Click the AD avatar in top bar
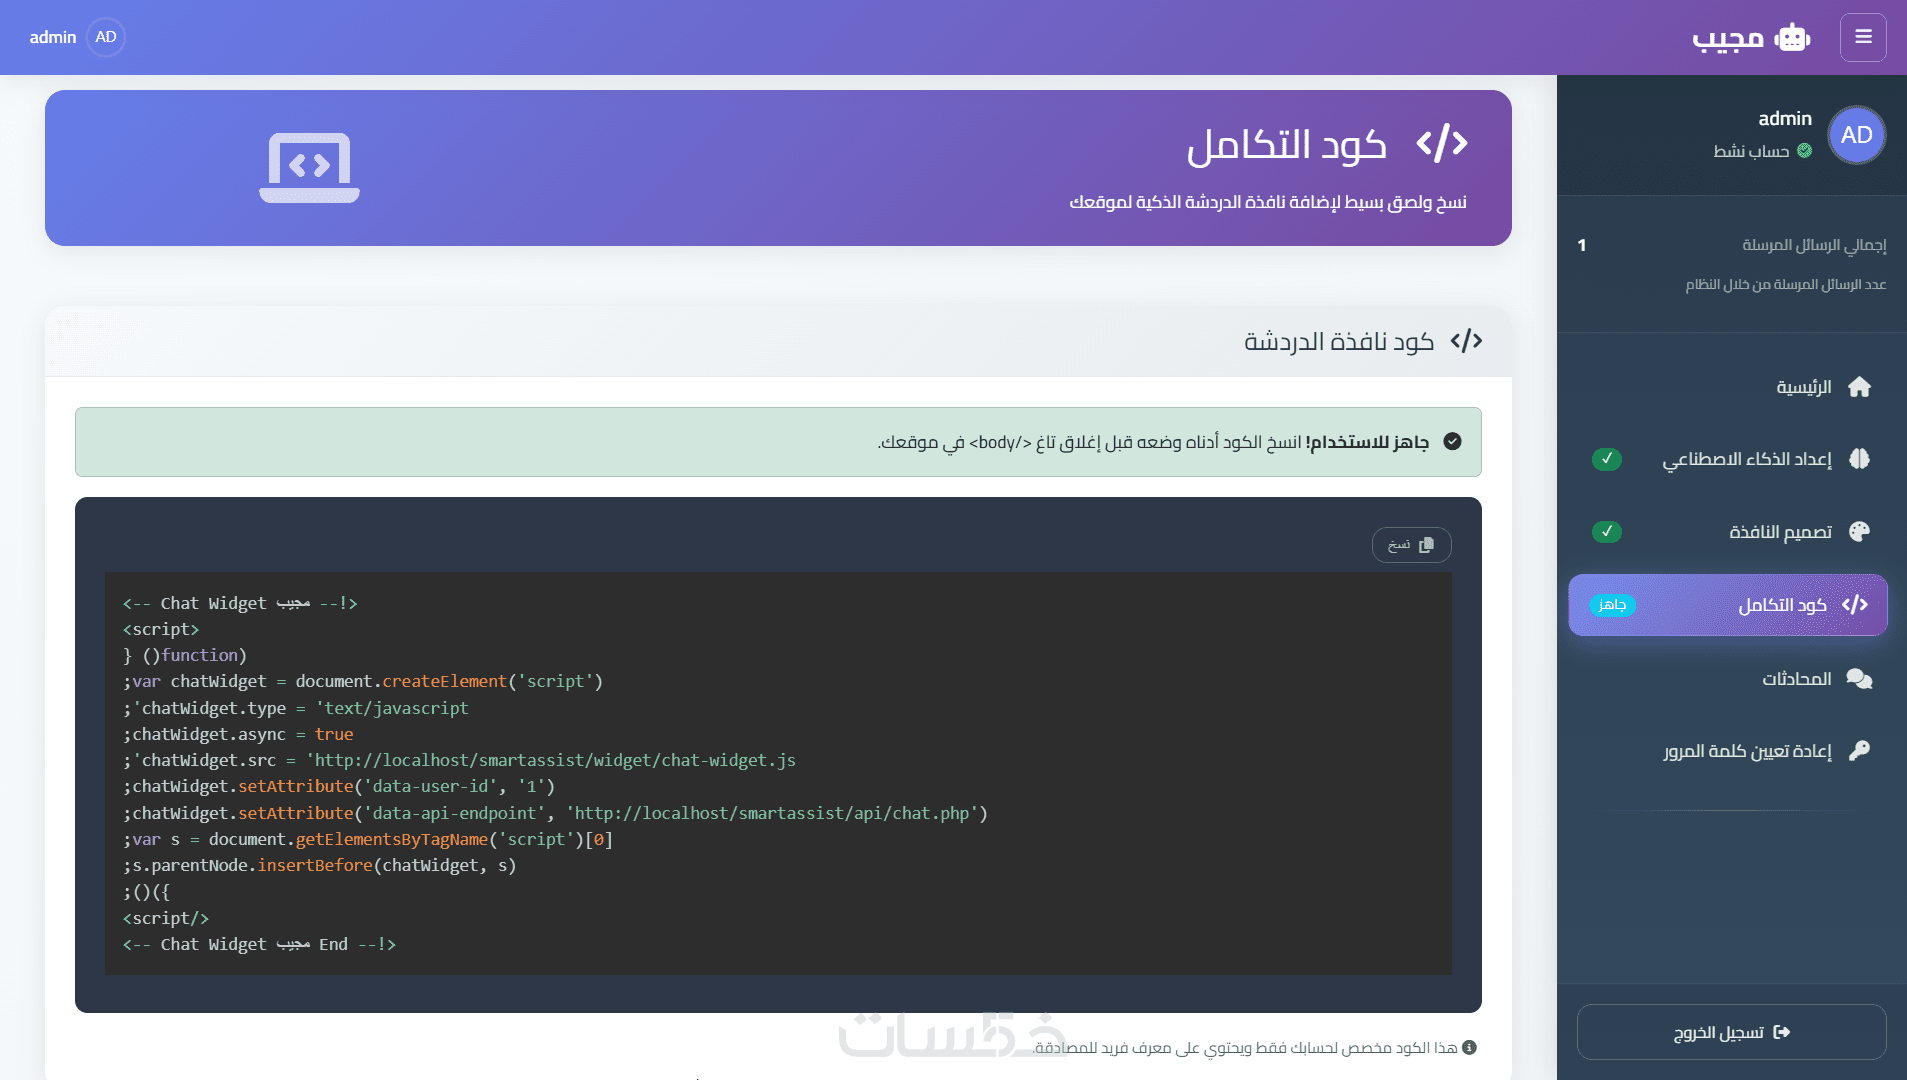The width and height of the screenshot is (1907, 1080). pos(106,37)
